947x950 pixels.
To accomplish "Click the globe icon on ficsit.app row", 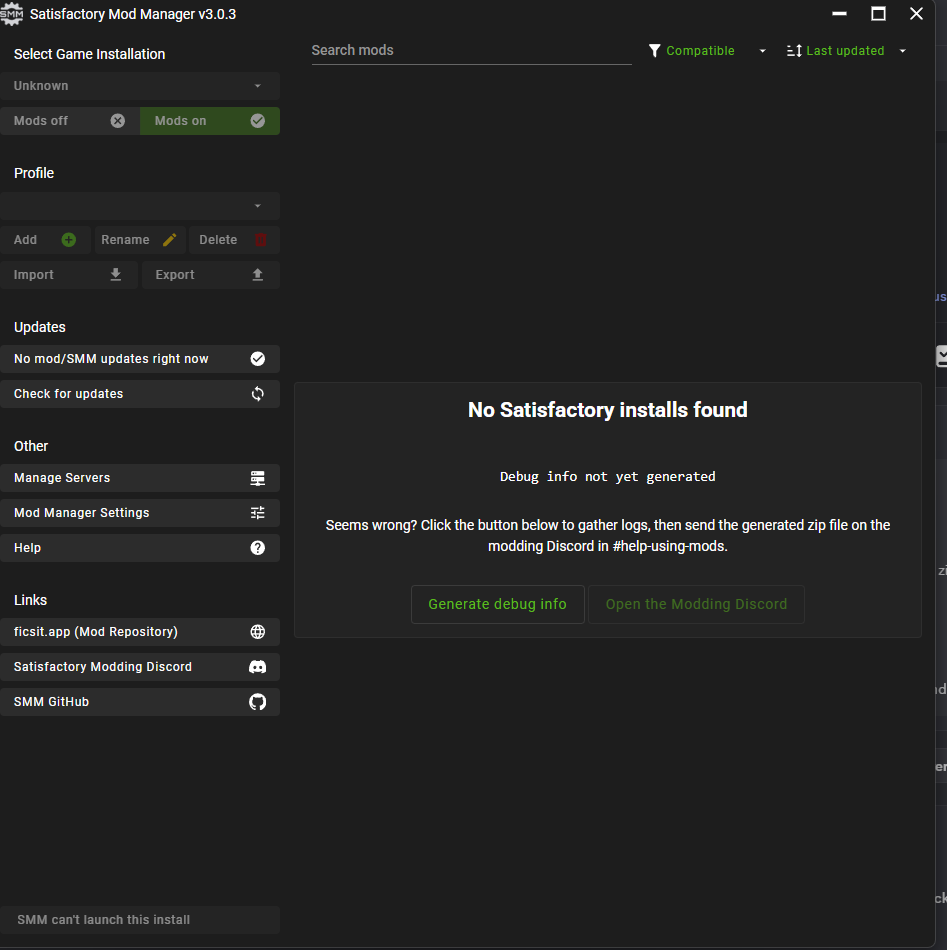I will (x=258, y=632).
